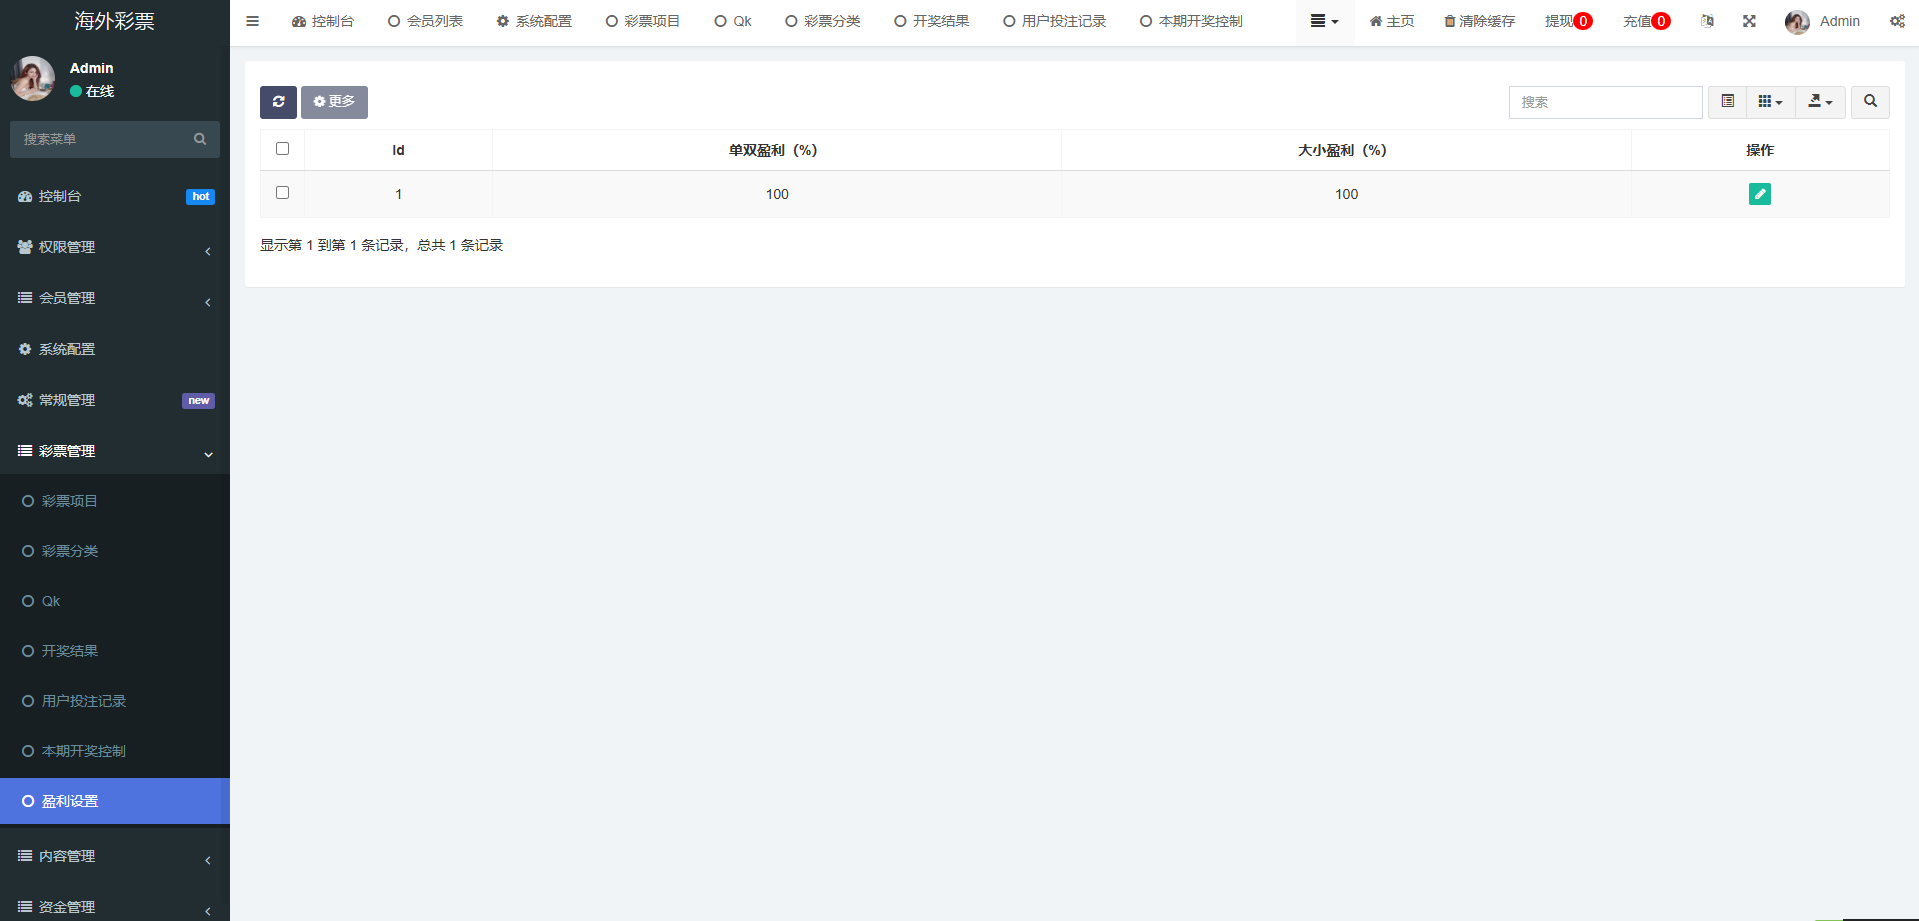Open the settings cogs icon at top right
This screenshot has height=921, width=1919.
tap(1897, 21)
